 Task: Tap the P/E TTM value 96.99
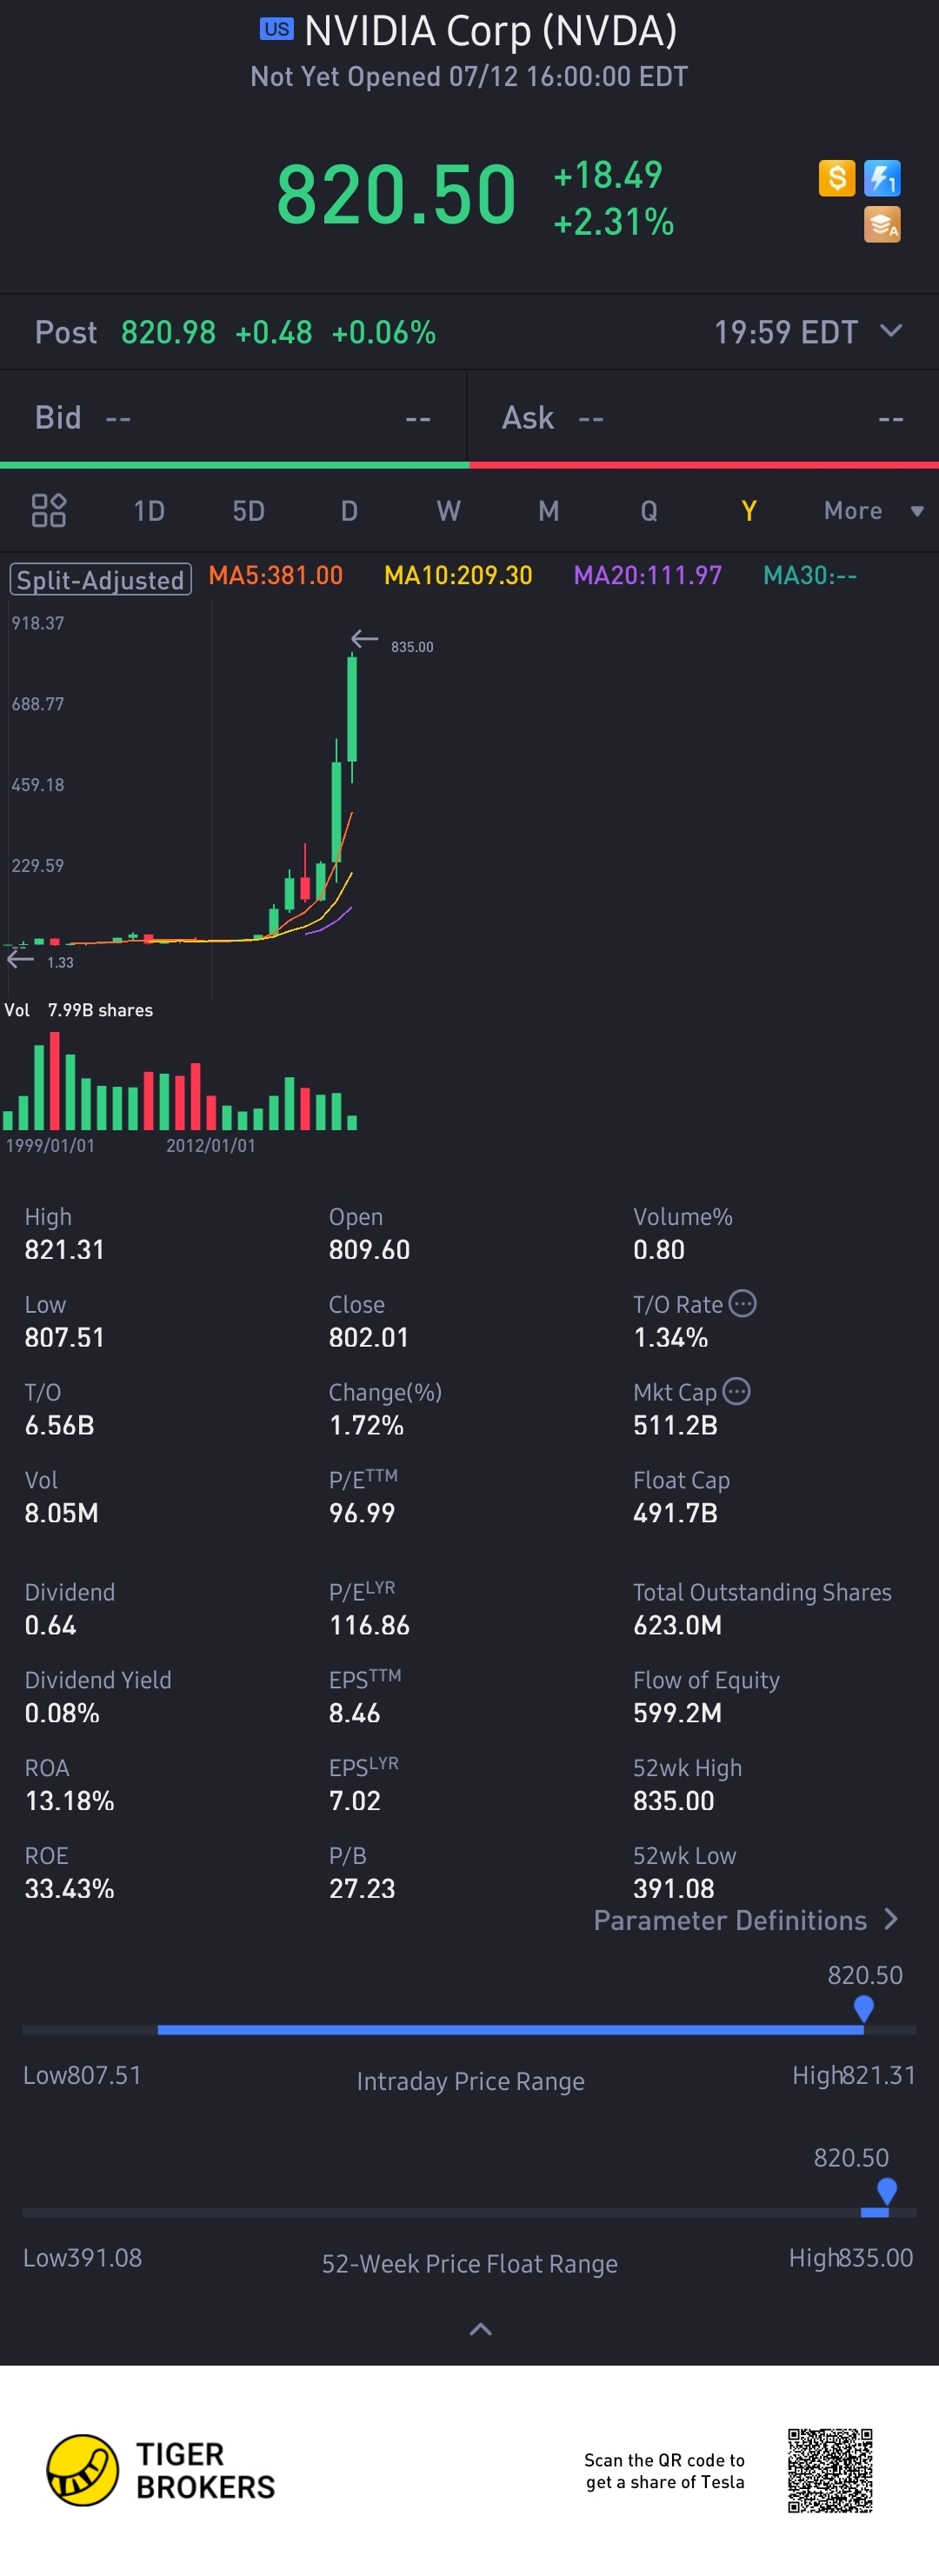pos(362,1513)
